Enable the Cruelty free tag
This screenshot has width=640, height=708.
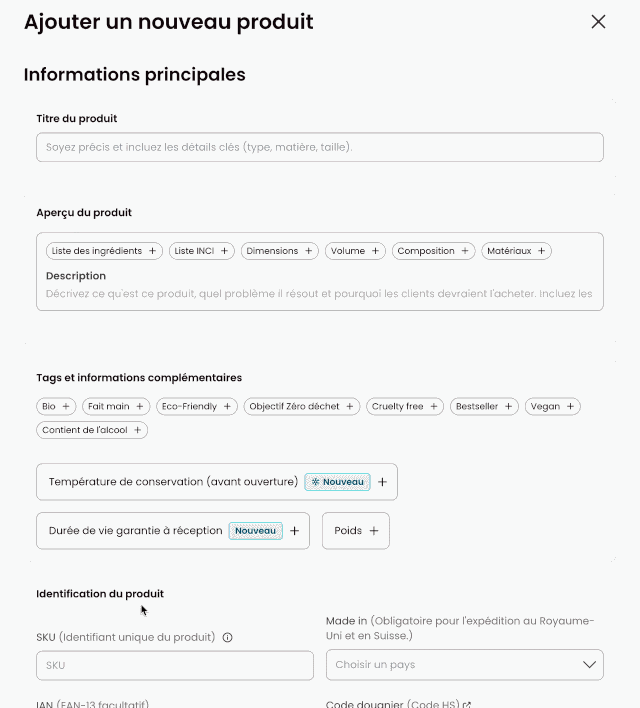tap(403, 407)
